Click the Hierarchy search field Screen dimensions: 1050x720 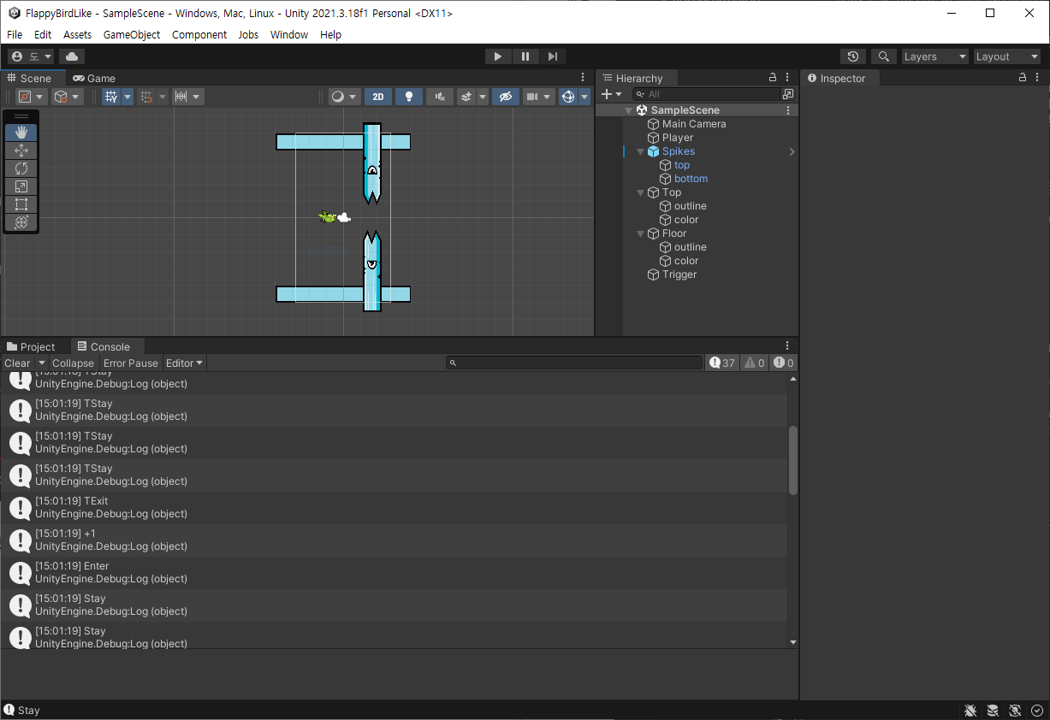click(x=706, y=94)
